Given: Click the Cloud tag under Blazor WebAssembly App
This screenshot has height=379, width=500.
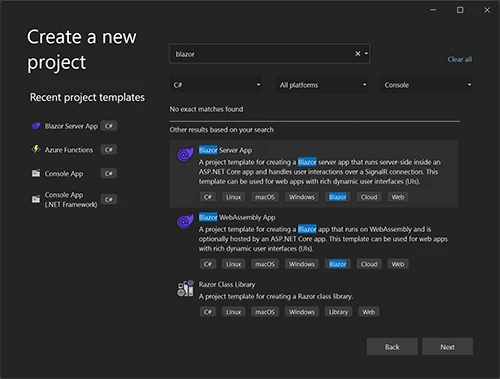Looking at the screenshot, I should coord(369,264).
